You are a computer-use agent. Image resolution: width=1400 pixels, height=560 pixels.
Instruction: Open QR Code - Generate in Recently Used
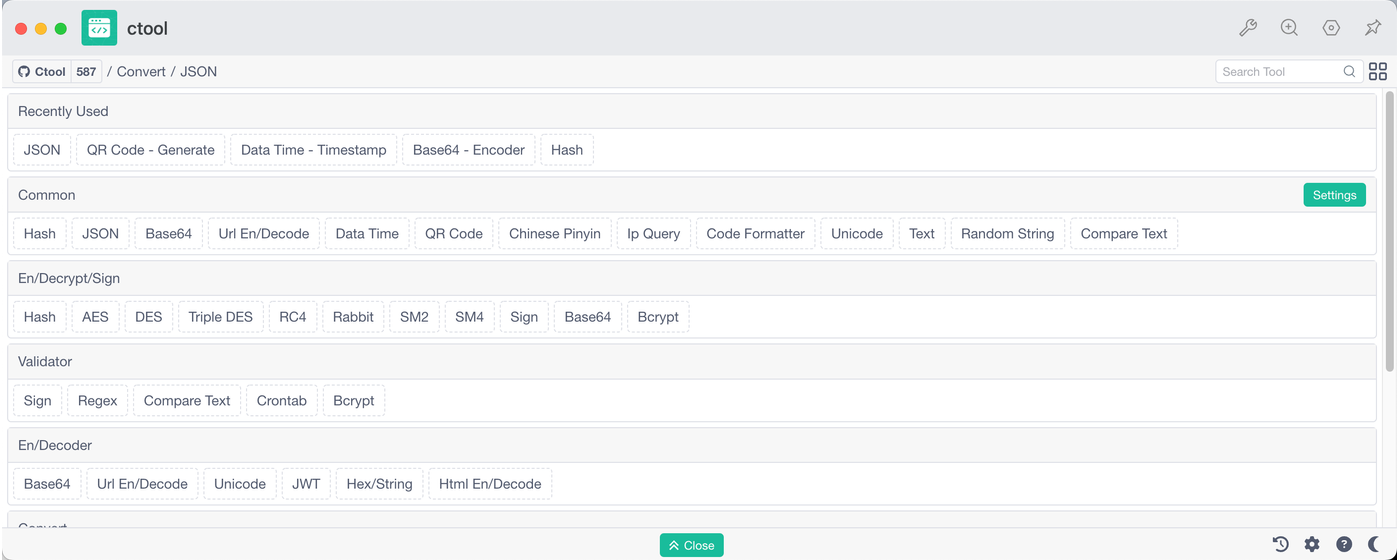coord(151,150)
